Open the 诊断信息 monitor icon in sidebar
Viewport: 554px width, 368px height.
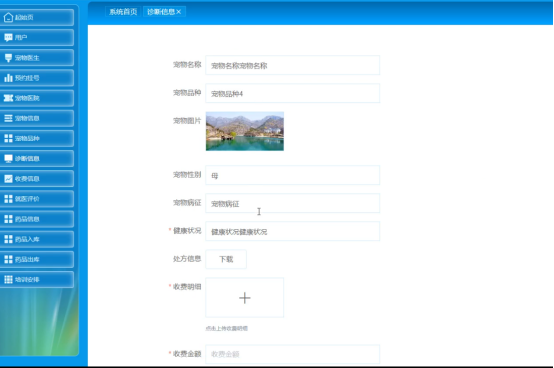point(8,159)
